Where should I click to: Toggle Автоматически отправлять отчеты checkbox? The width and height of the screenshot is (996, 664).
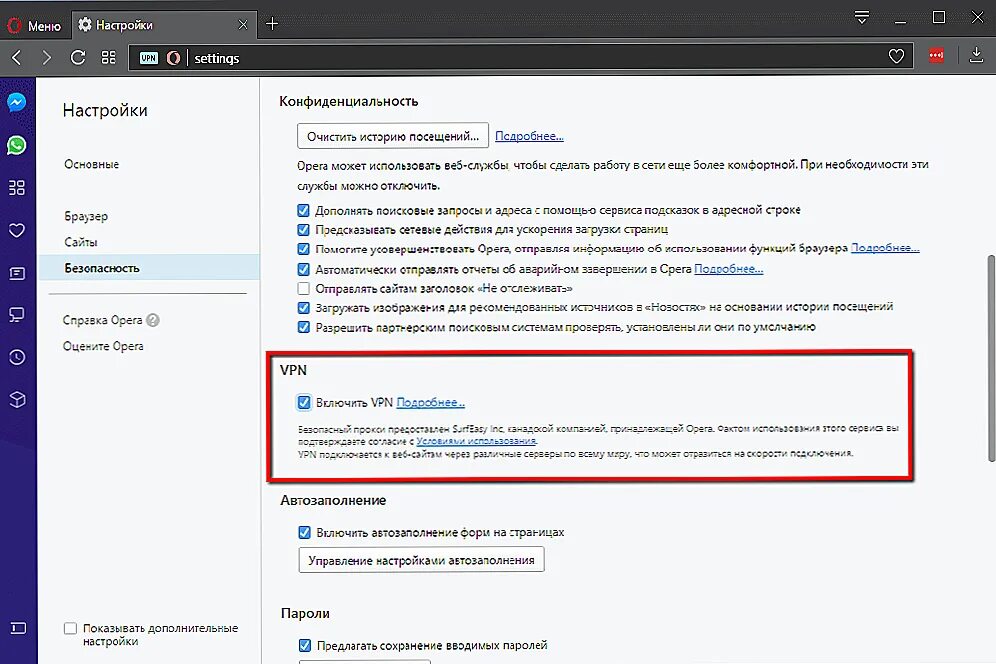click(304, 269)
